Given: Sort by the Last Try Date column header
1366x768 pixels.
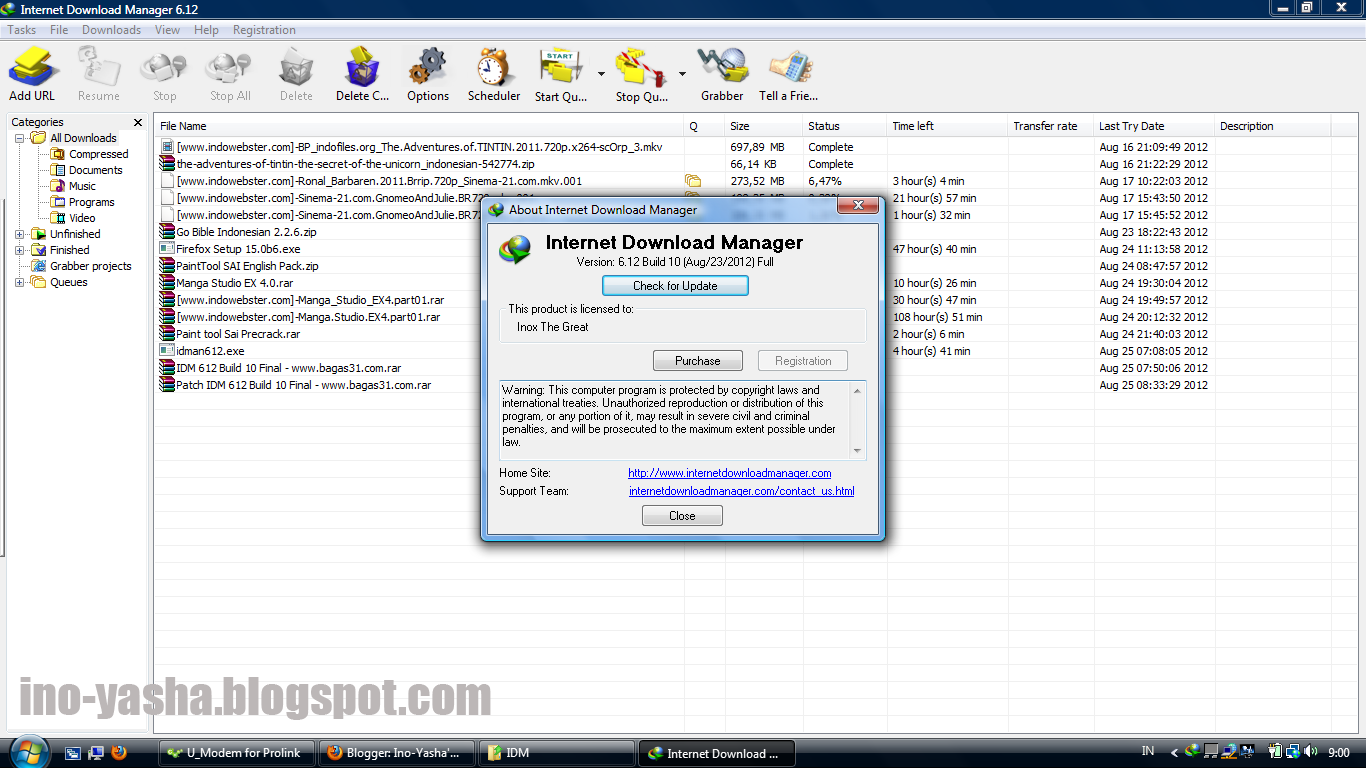Looking at the screenshot, I should click(x=1154, y=126).
